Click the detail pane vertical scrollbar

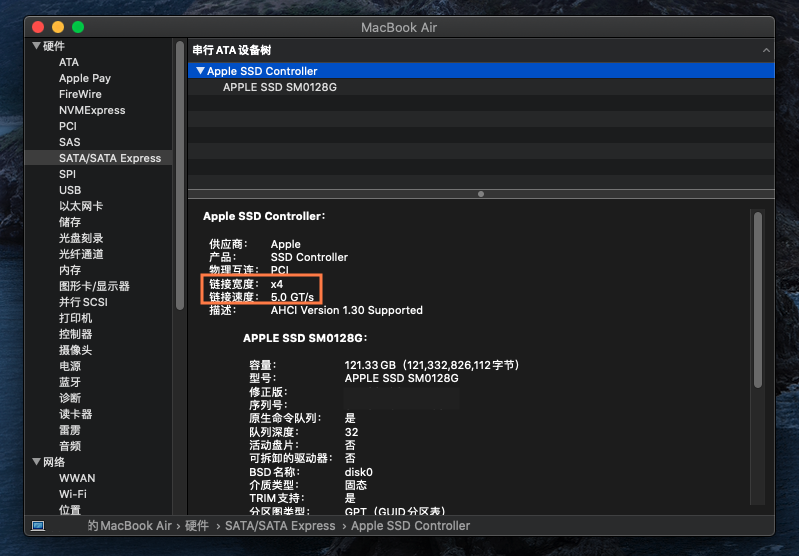757,300
